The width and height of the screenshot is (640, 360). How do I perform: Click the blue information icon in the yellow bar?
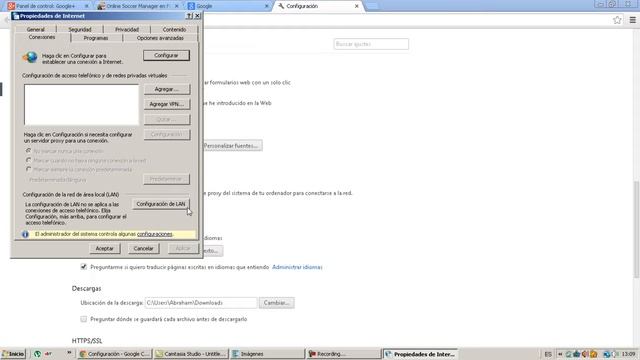tap(25, 234)
